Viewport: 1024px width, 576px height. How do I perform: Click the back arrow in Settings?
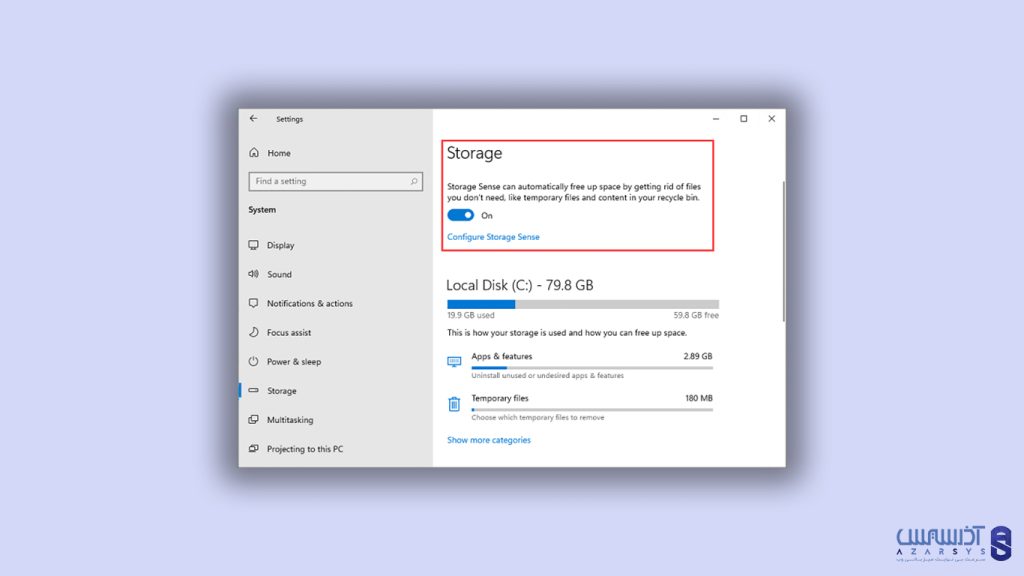tap(253, 119)
